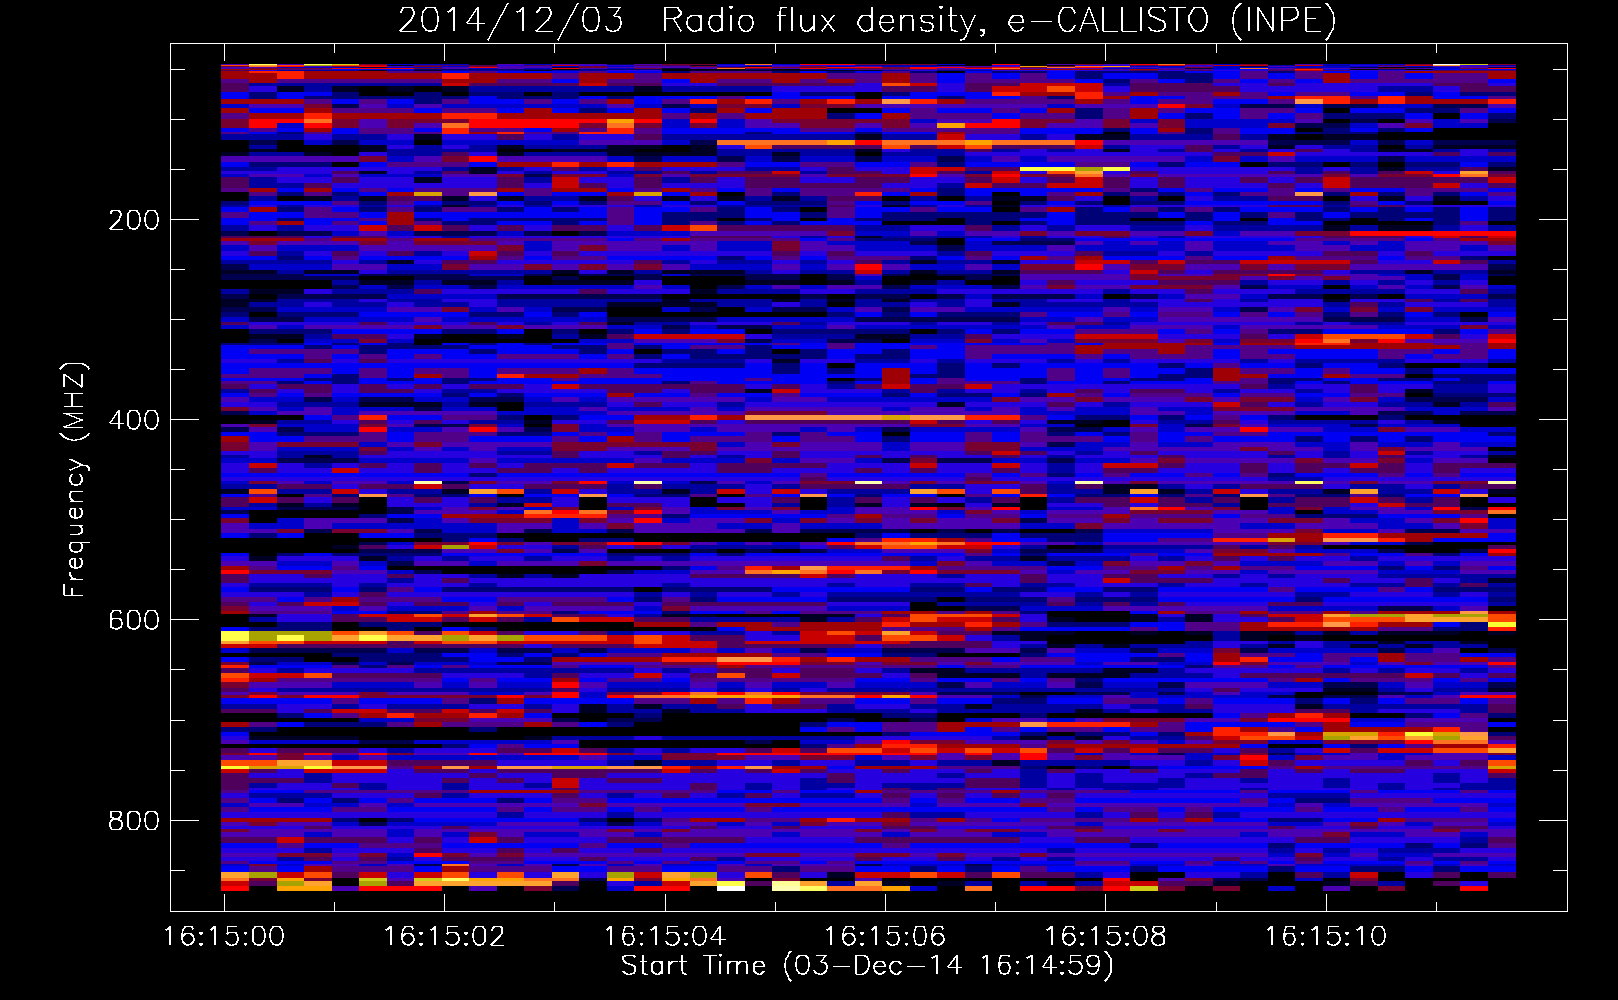Select the 600 frequency tick label
This screenshot has width=1618, height=1000.
134,620
